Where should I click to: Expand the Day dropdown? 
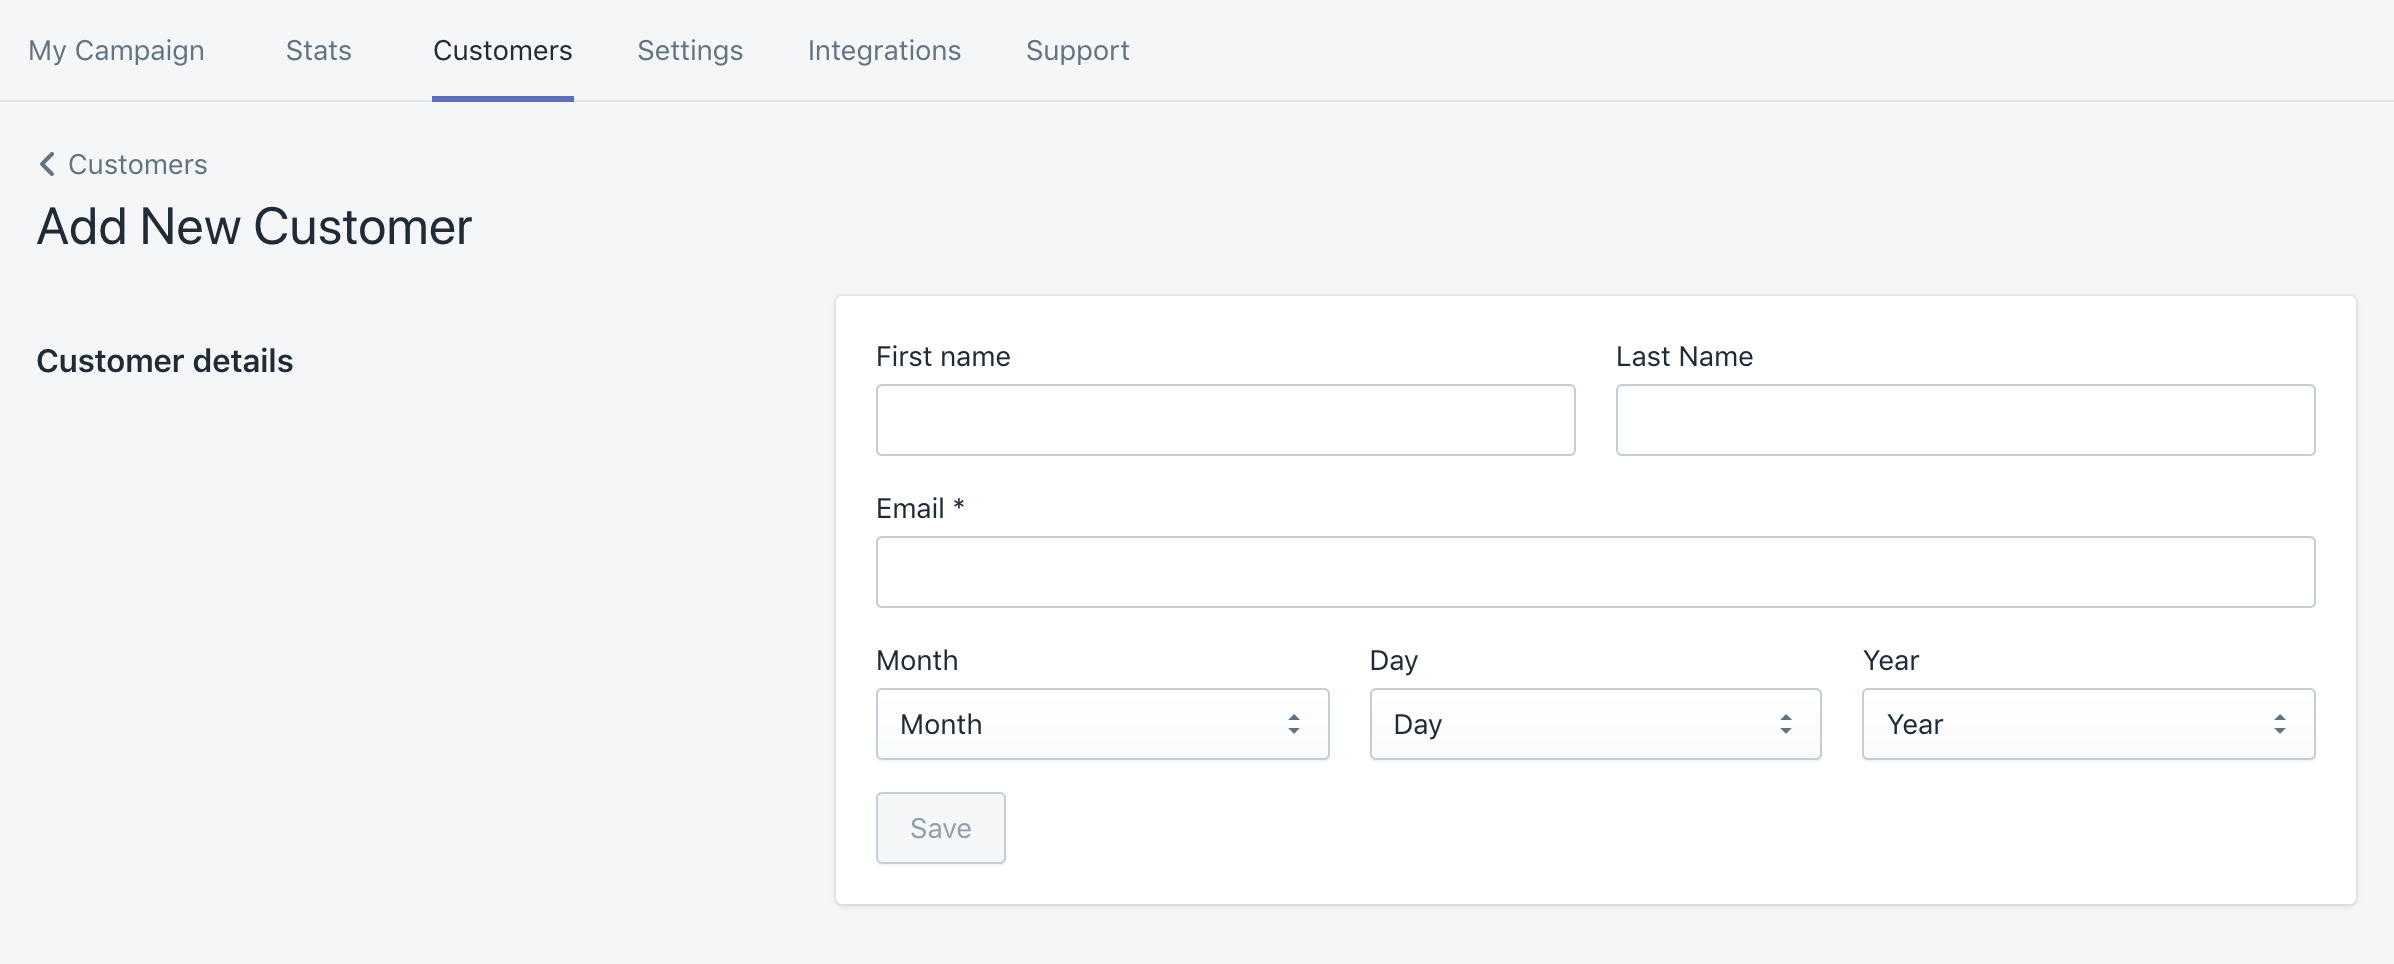coord(1593,724)
